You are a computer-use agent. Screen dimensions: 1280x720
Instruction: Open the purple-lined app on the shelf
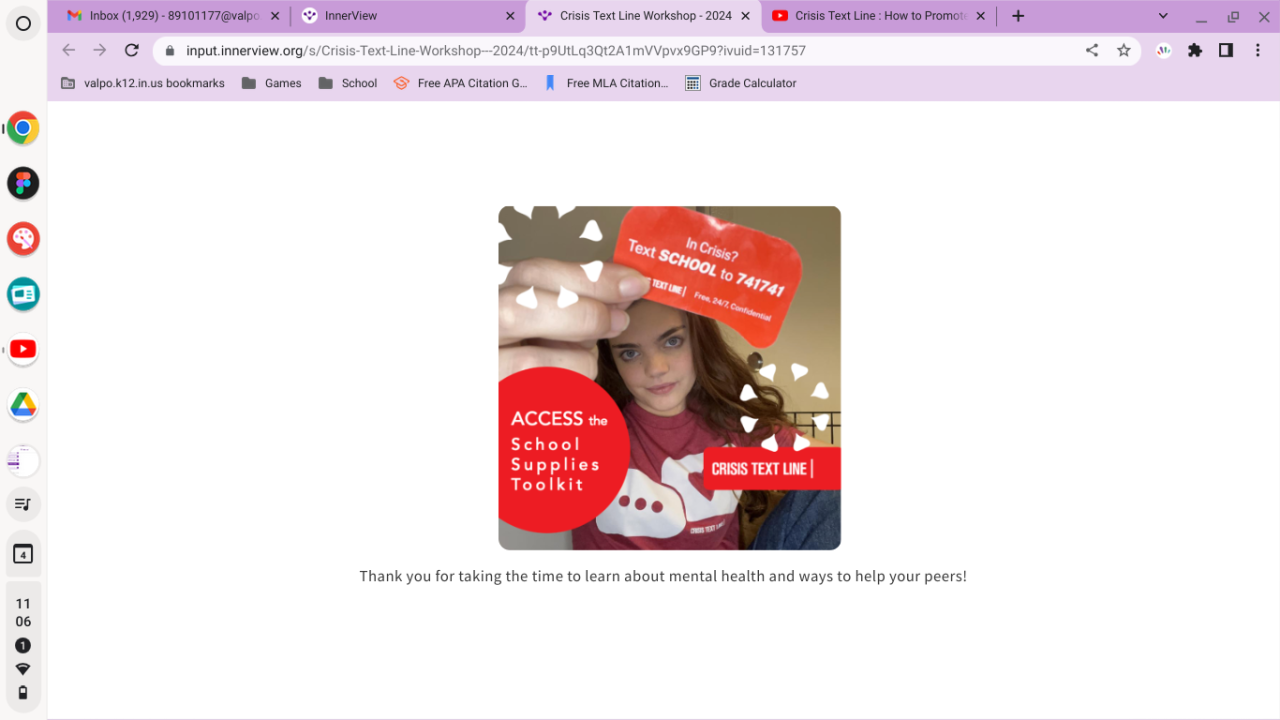23,461
